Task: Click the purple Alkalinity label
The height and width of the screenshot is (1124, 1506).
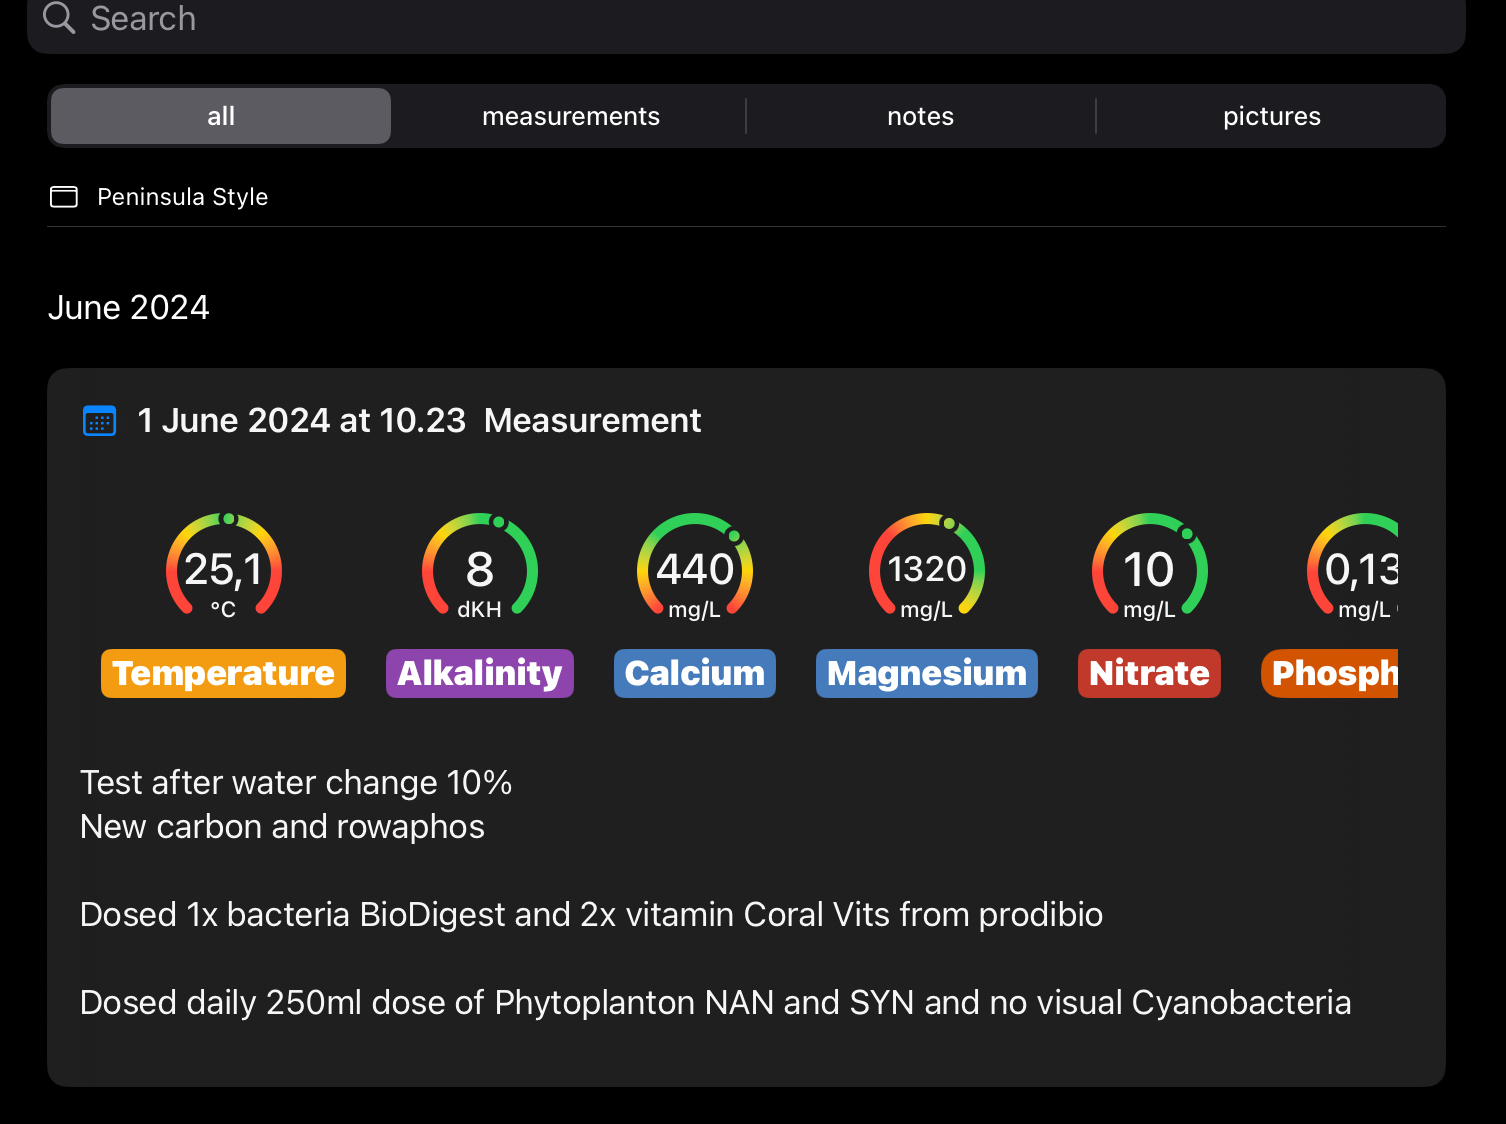Action: coord(480,673)
